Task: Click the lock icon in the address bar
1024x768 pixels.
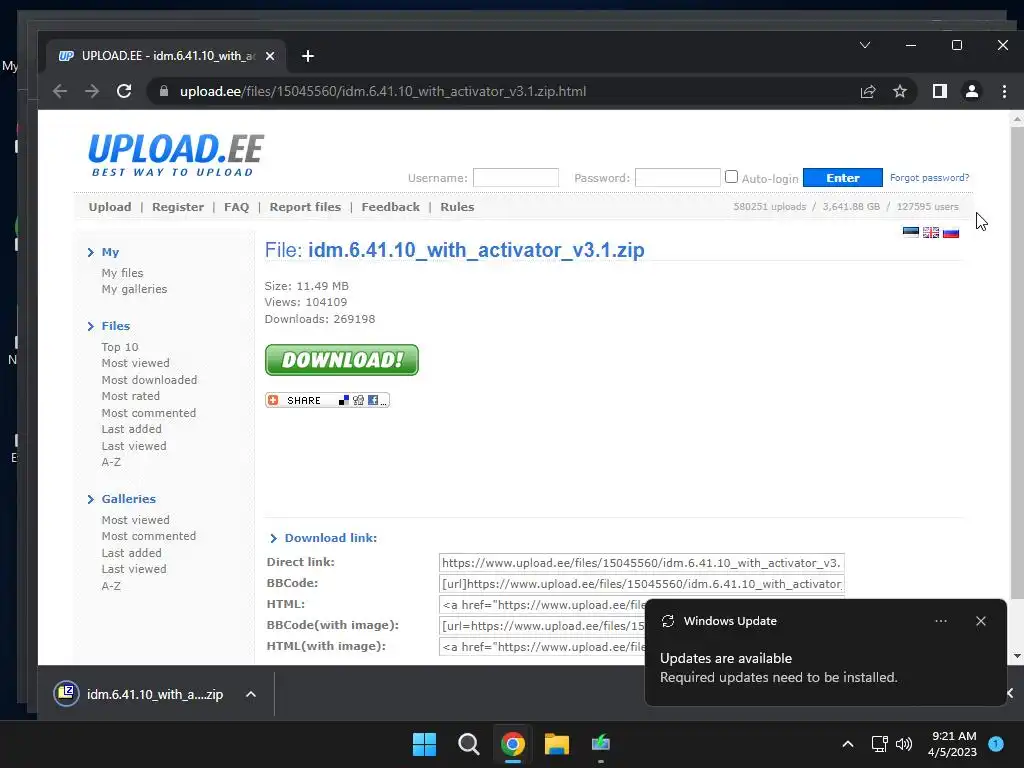Action: point(164,91)
